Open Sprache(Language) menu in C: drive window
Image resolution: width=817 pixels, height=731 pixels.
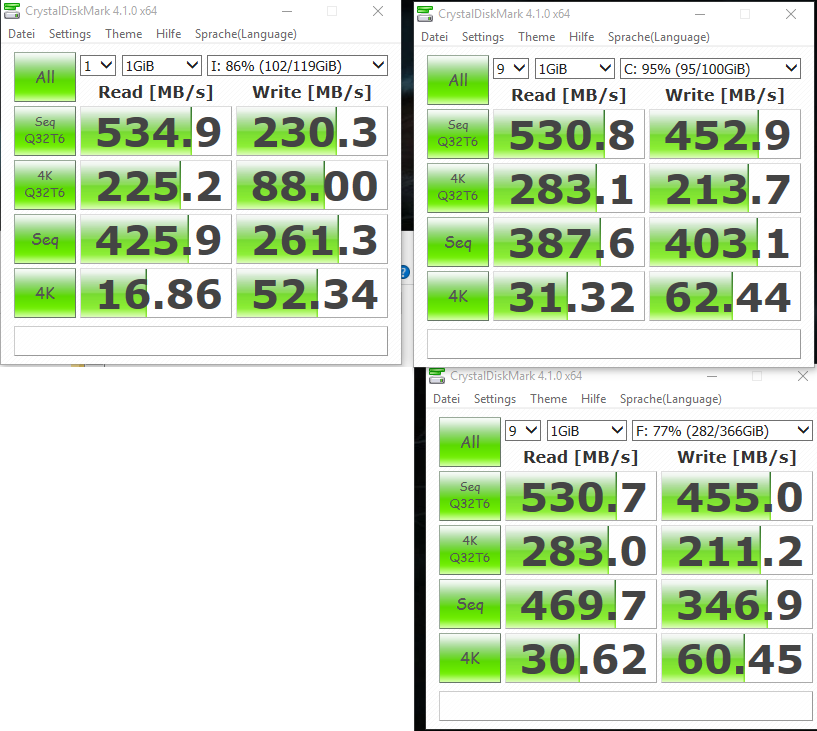click(659, 37)
